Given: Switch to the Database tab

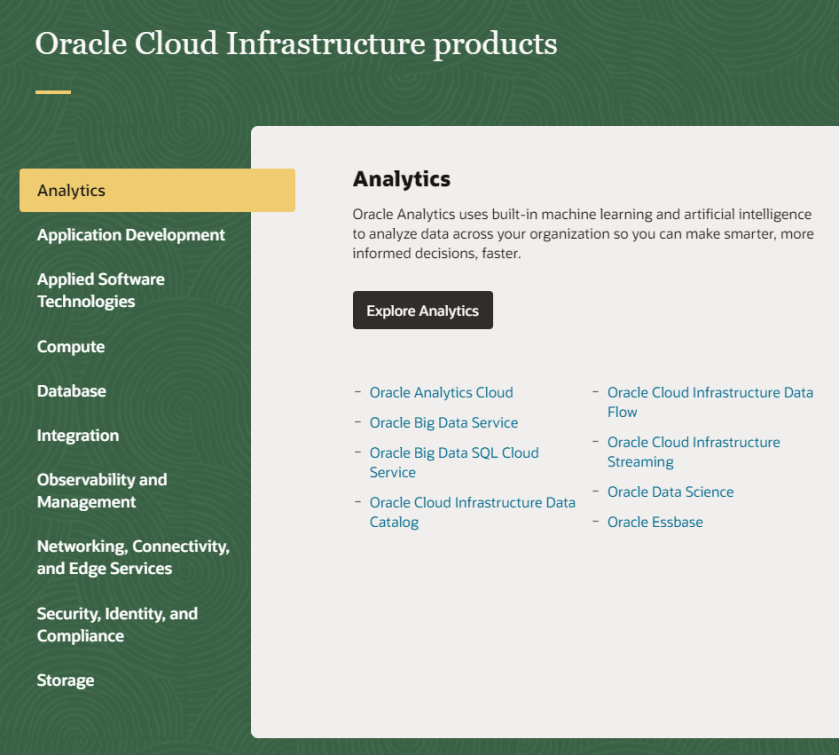Looking at the screenshot, I should (x=71, y=391).
